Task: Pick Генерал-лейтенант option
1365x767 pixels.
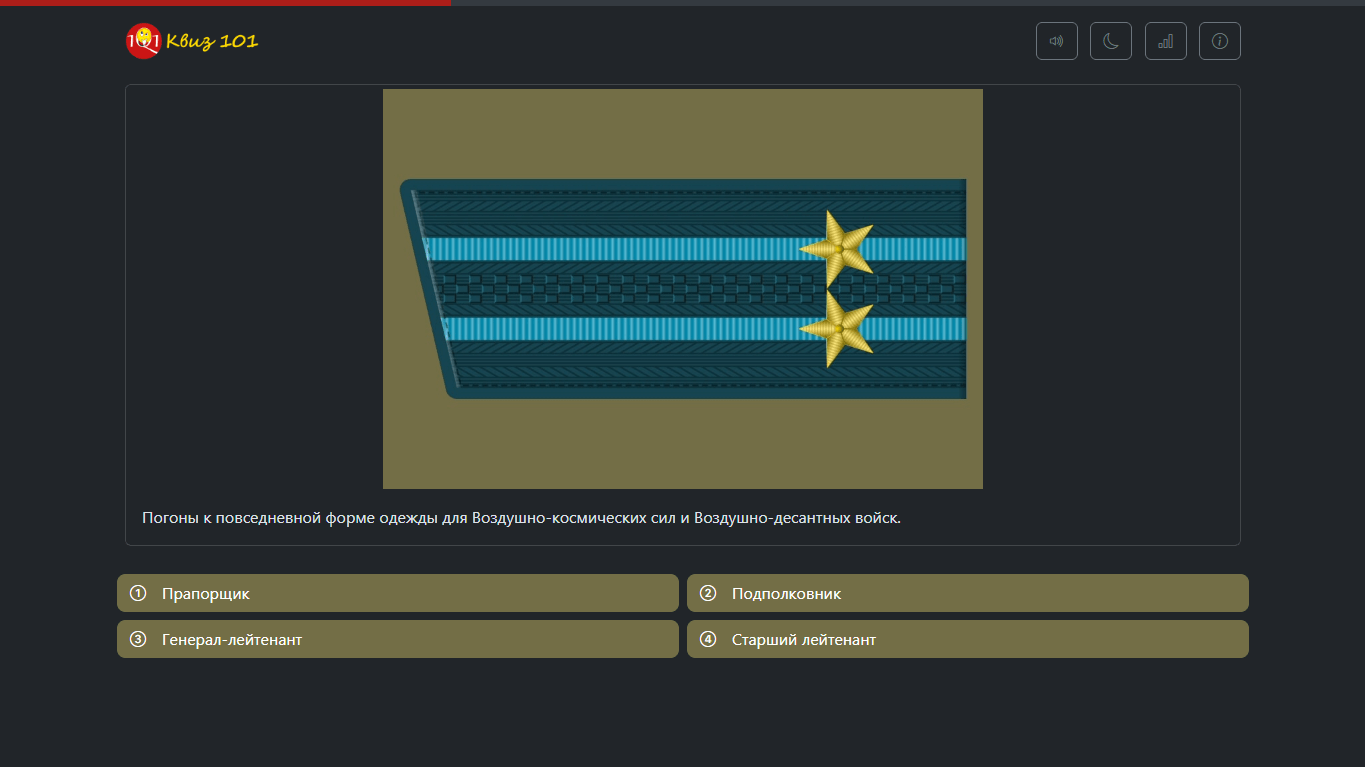Action: pos(397,638)
